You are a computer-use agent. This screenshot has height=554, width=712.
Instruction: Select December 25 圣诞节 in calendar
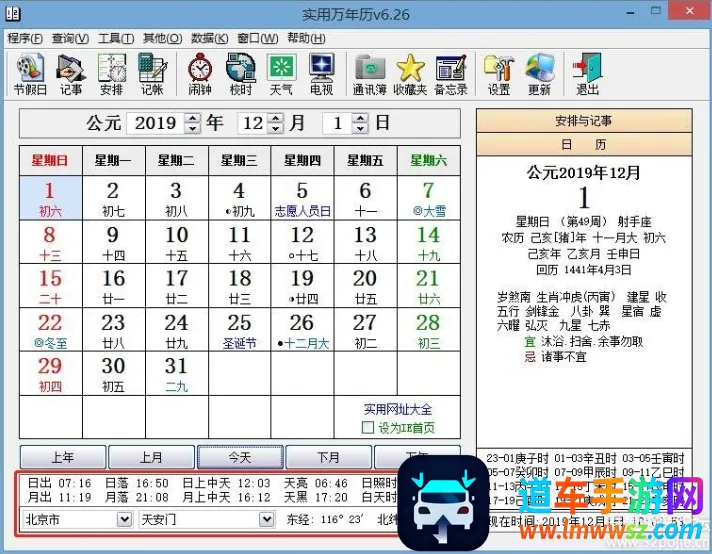(239, 331)
